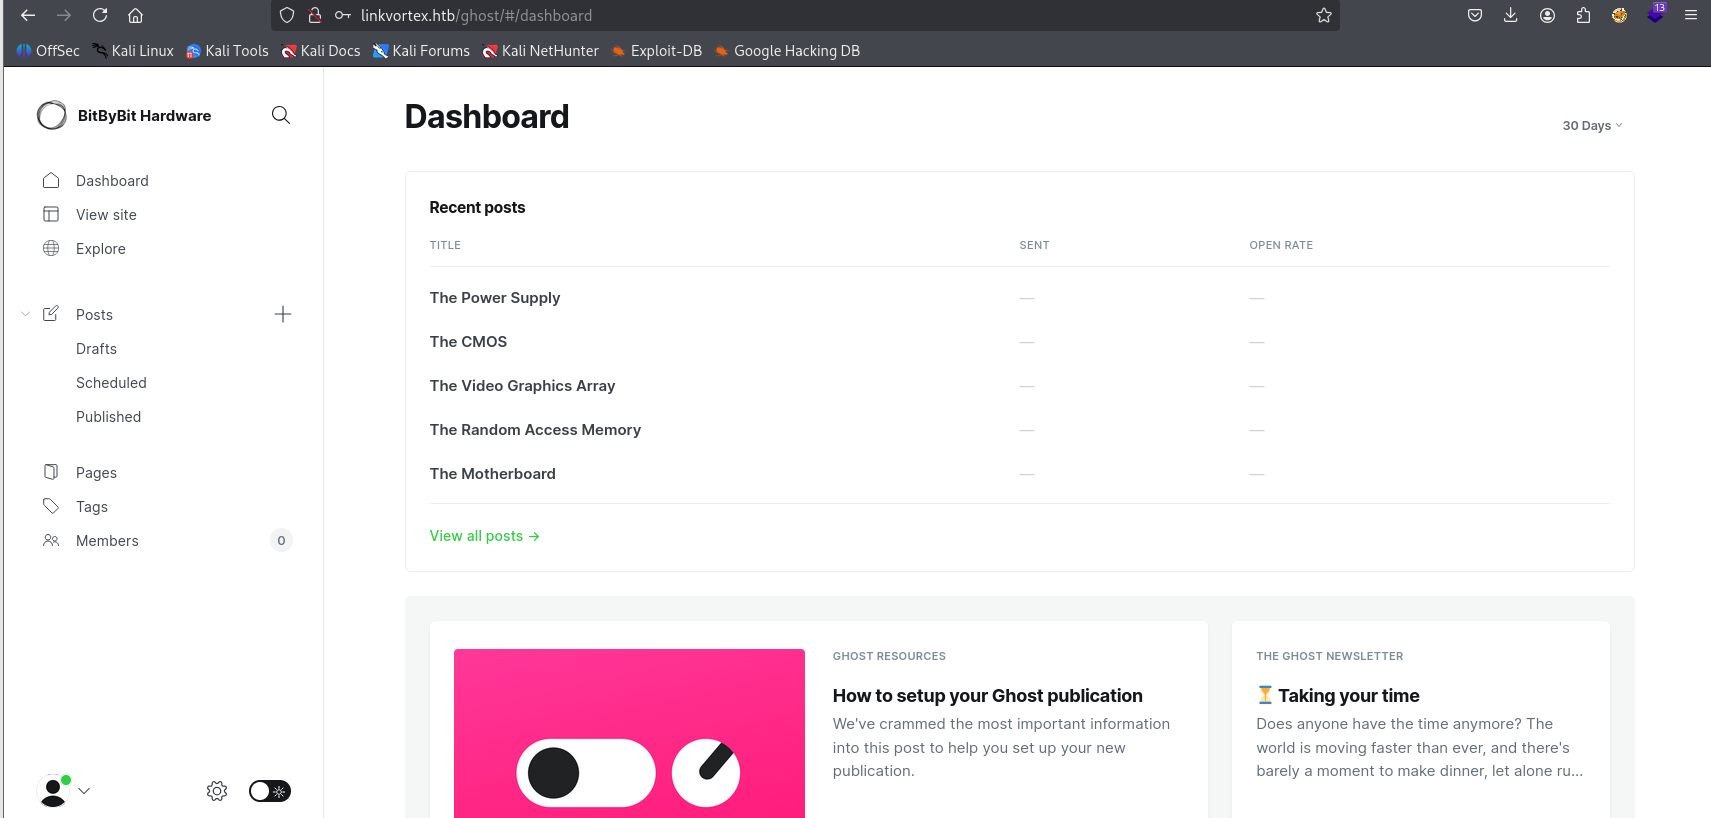Open Google Hacking DB bookmark

[787, 51]
